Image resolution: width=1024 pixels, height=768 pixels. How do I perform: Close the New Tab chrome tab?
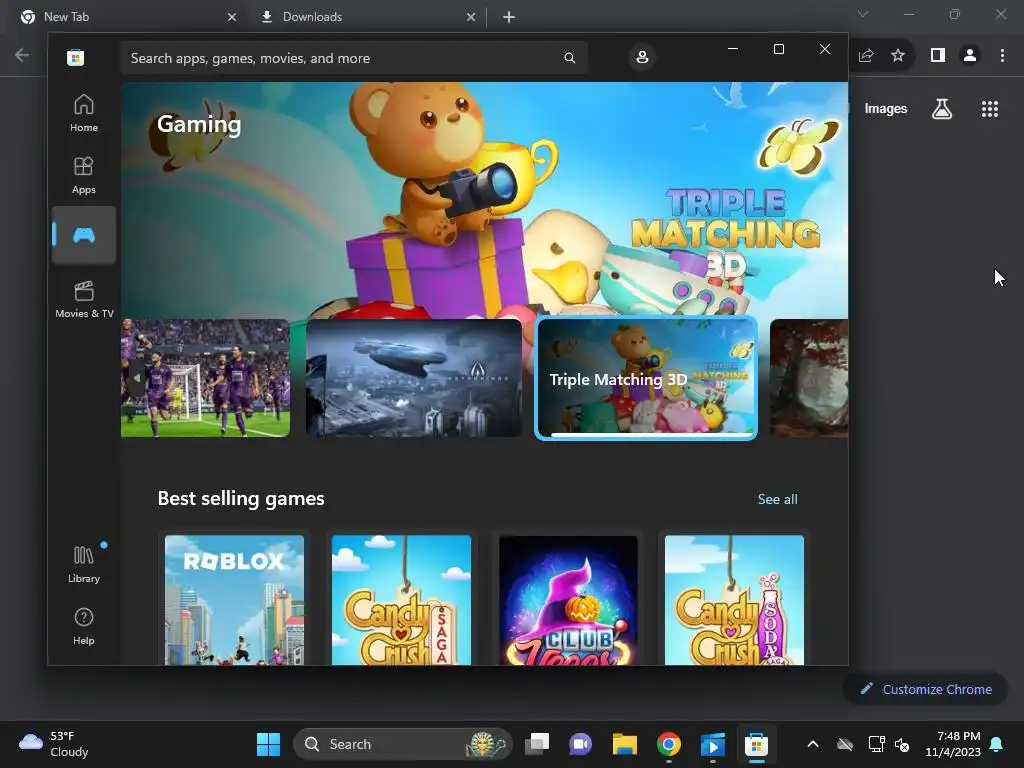coord(232,17)
